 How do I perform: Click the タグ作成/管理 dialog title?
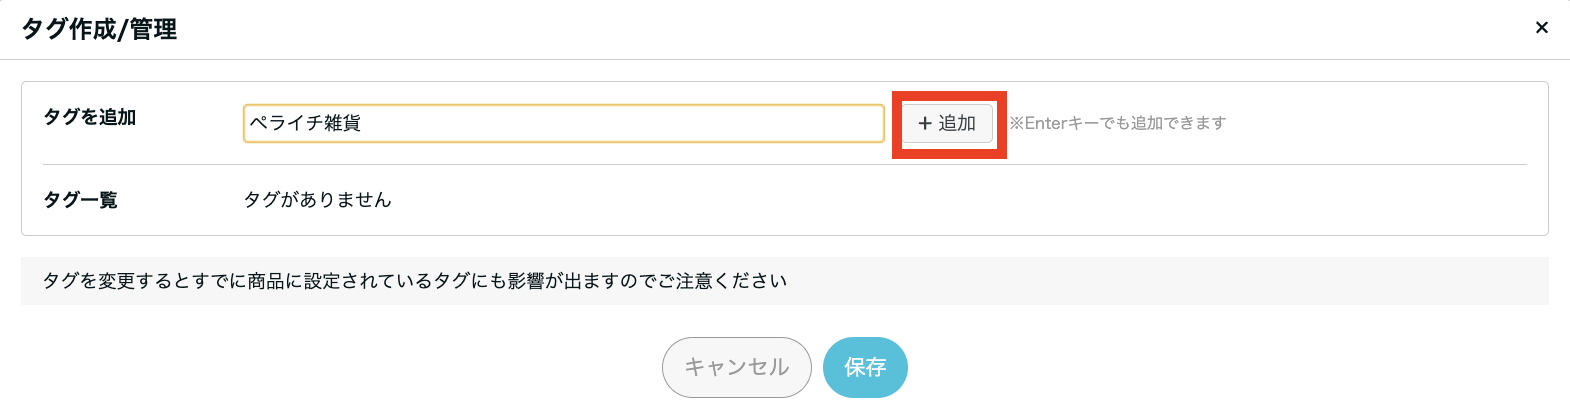(x=99, y=29)
